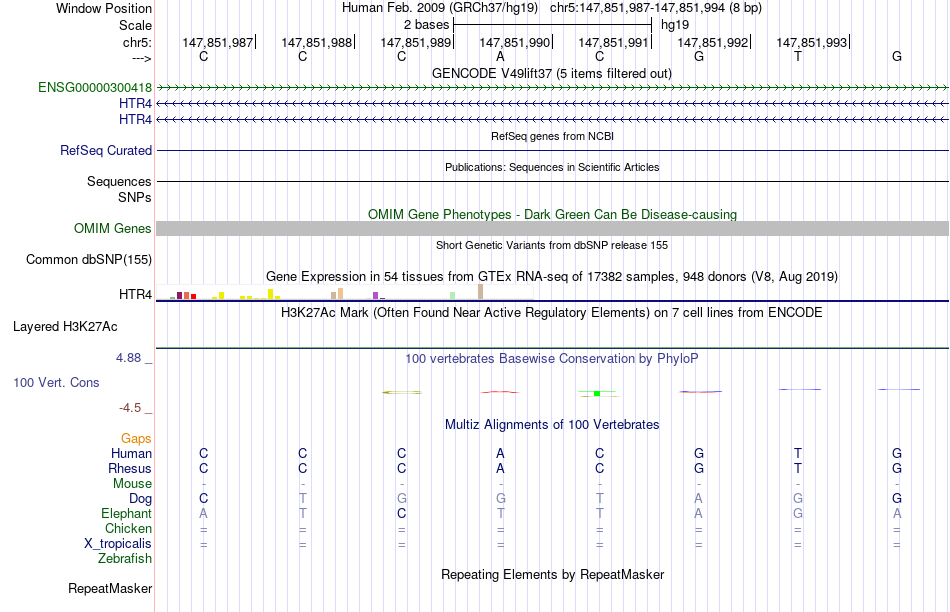Click the Window Position label
This screenshot has width=950, height=612.
click(x=104, y=8)
